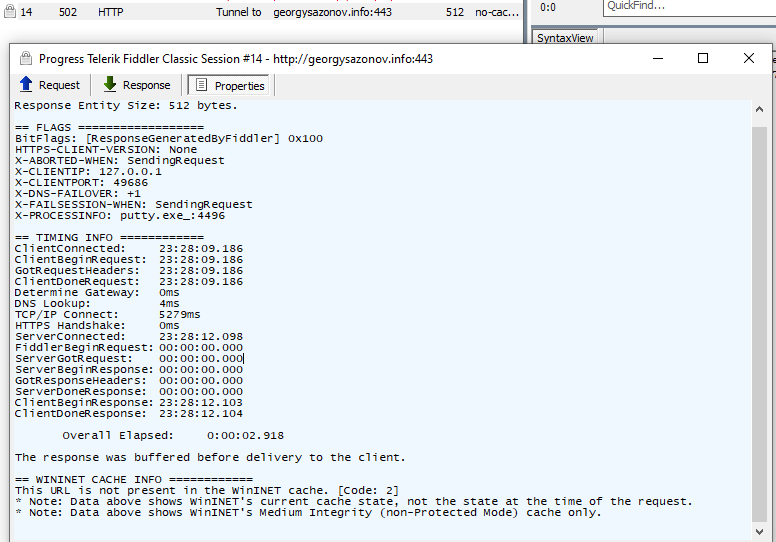Screen dimensions: 776x542
Task: Click the 'Overall Elapsed: 0:00:02.918' line
Action: pyautogui.click(x=173, y=436)
